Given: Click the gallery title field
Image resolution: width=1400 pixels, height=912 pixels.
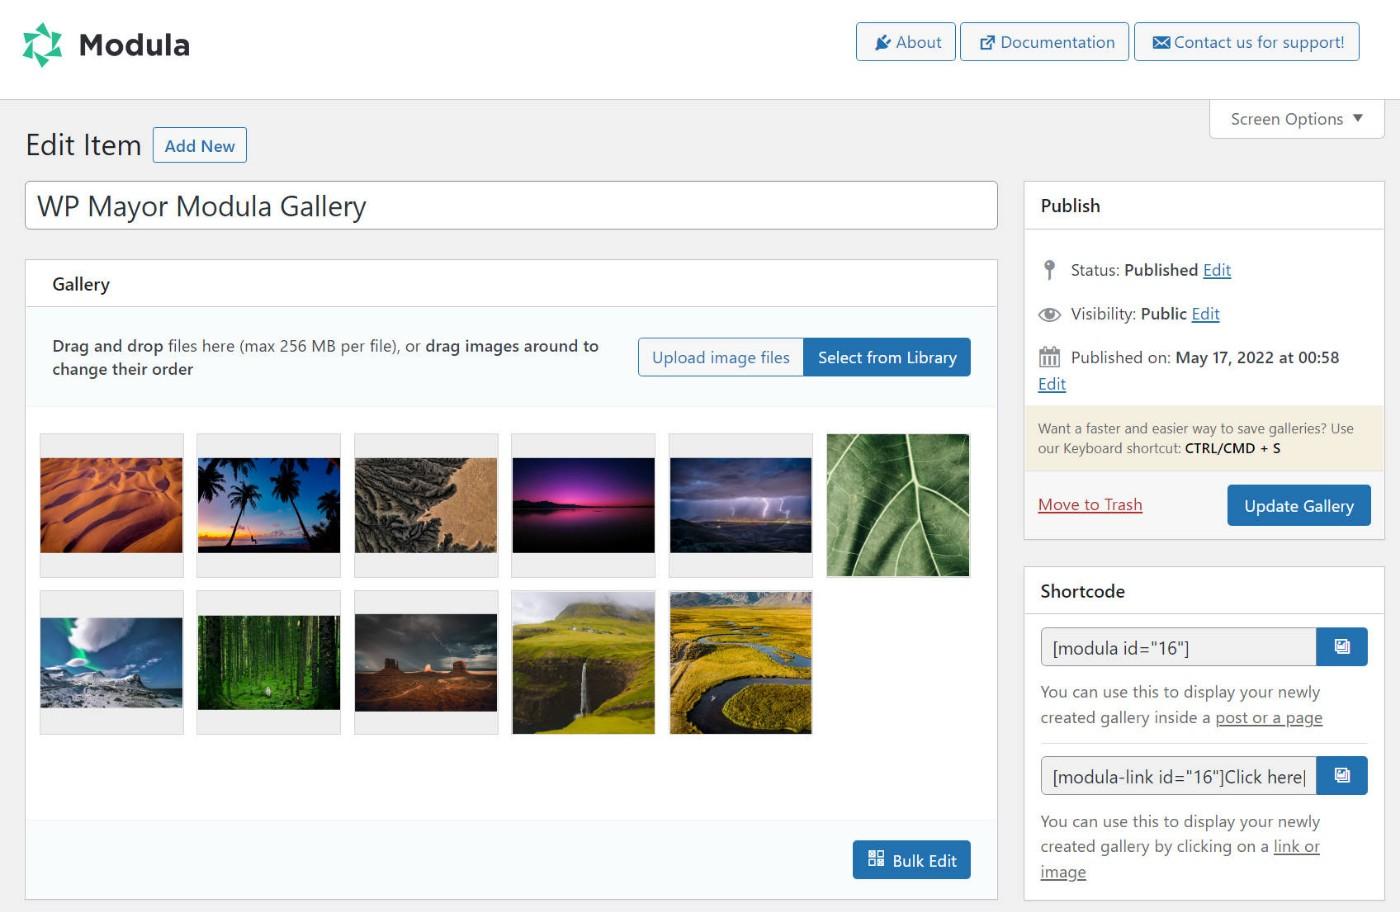Looking at the screenshot, I should (511, 206).
